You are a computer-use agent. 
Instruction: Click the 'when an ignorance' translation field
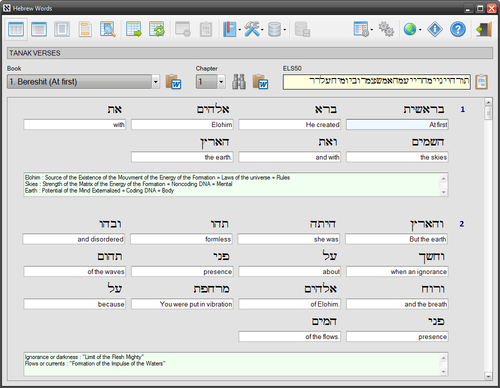pos(397,272)
